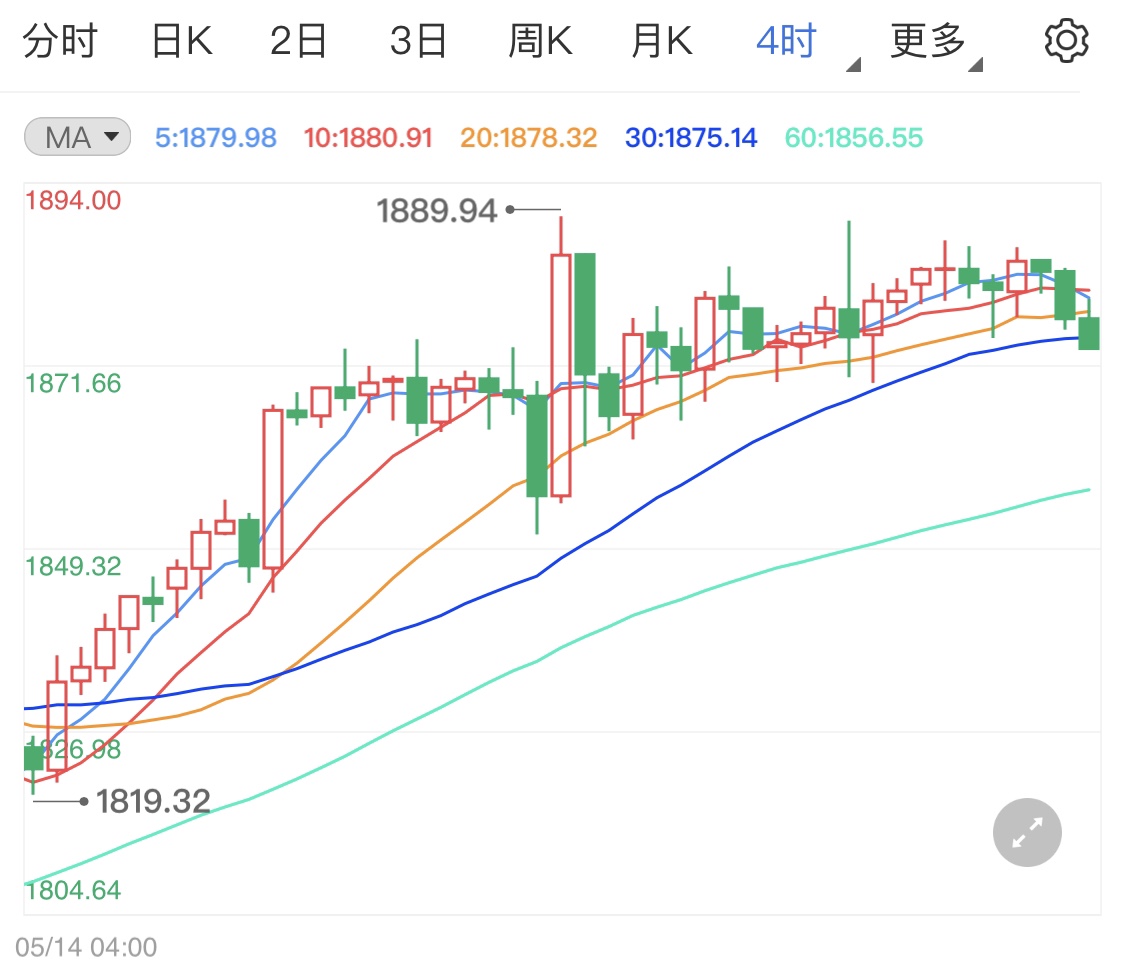
Task: Switch to the 分时 tab
Action: pyautogui.click(x=60, y=41)
